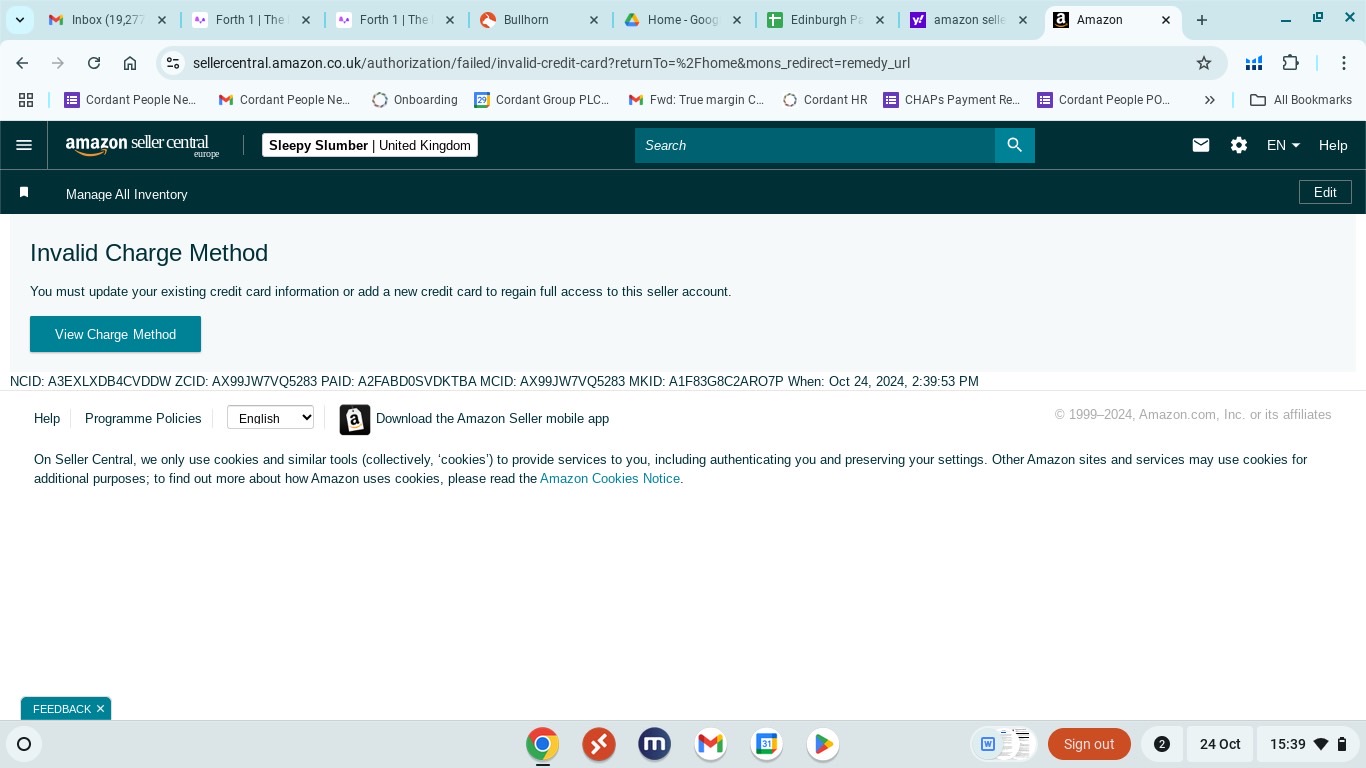The width and height of the screenshot is (1366, 768).
Task: Open the shelf holding space file previews
Action: (1006, 744)
